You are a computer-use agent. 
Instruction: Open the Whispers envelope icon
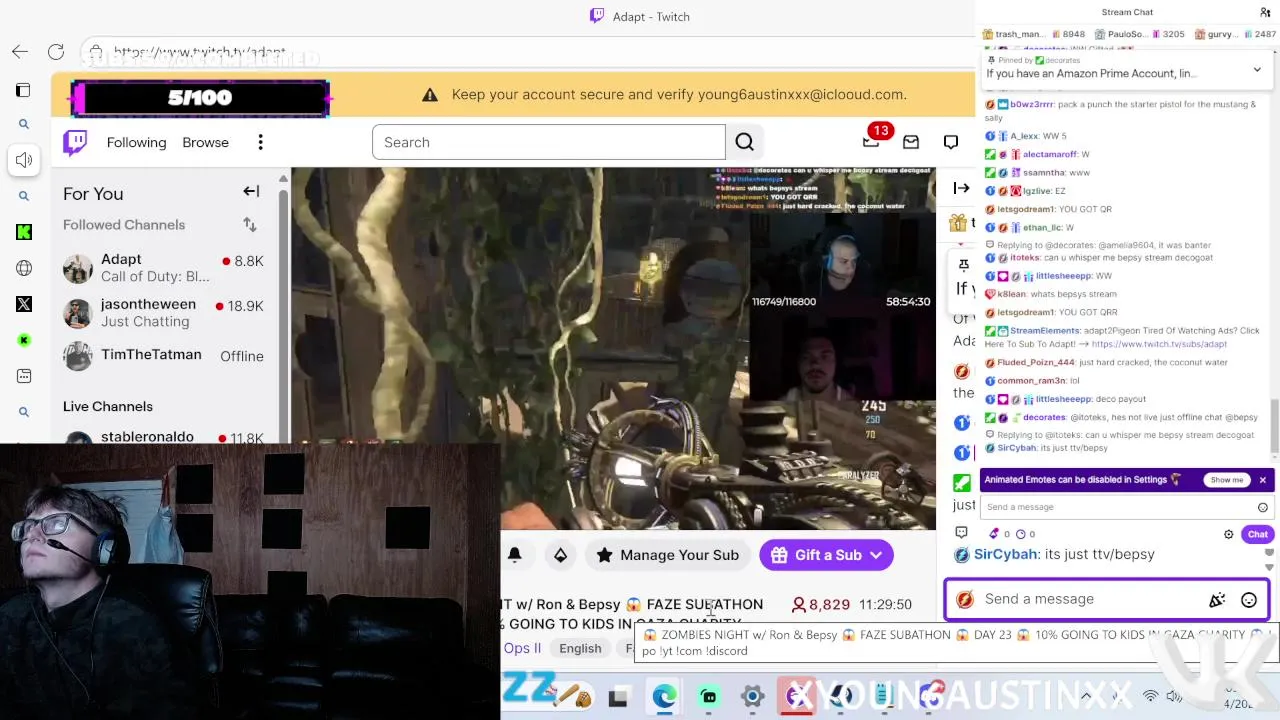click(910, 143)
